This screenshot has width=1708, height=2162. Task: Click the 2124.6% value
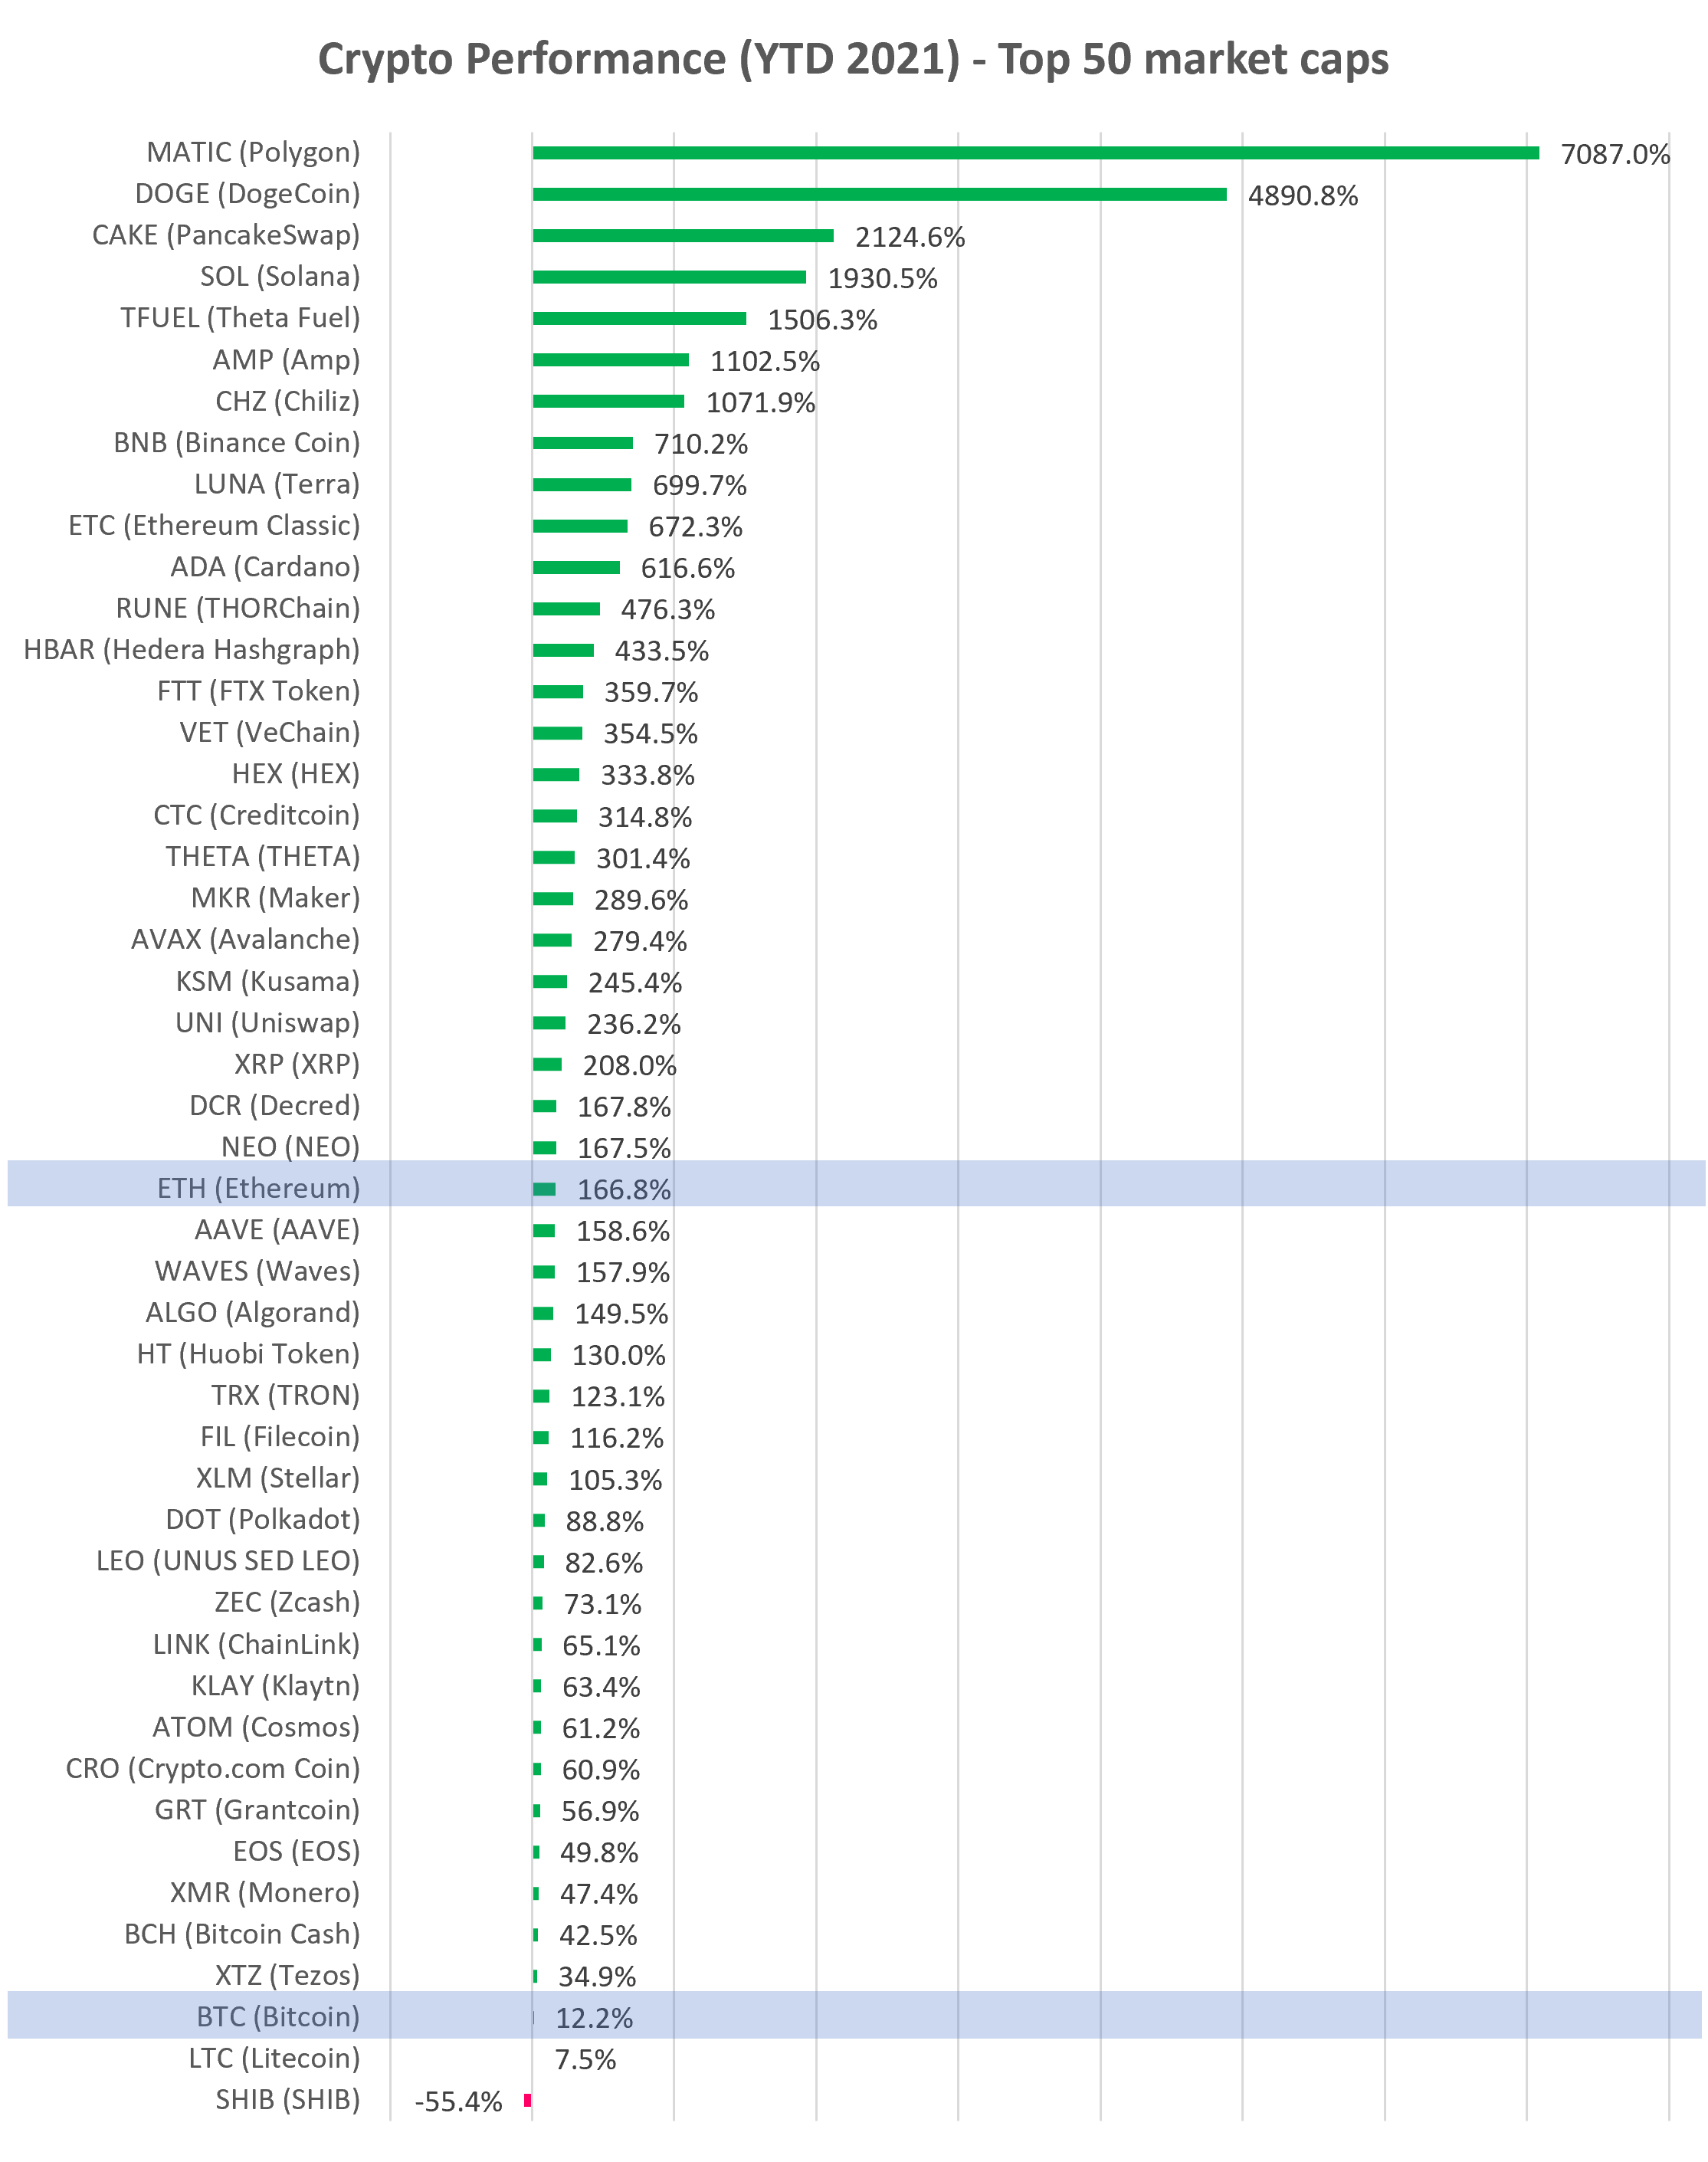[909, 237]
